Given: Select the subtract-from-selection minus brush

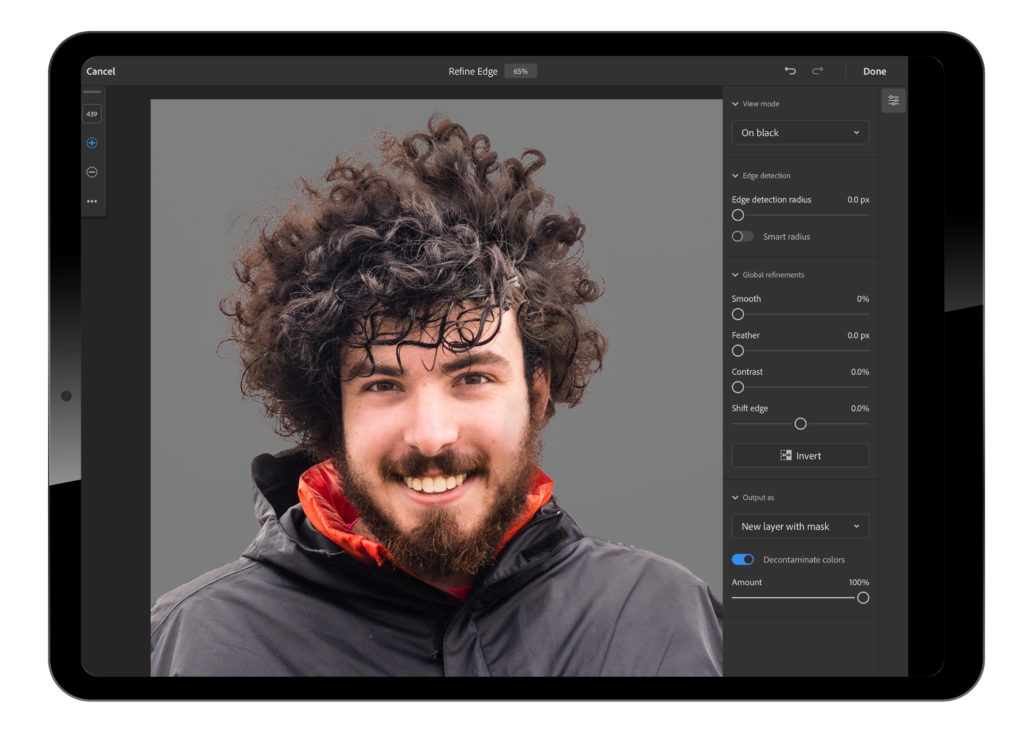Looking at the screenshot, I should [92, 172].
